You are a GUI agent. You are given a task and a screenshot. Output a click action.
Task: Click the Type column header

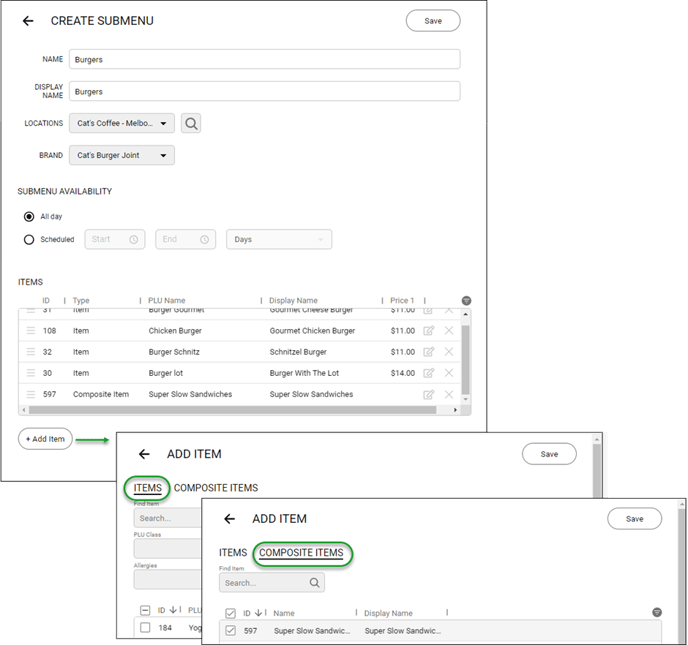click(x=81, y=301)
